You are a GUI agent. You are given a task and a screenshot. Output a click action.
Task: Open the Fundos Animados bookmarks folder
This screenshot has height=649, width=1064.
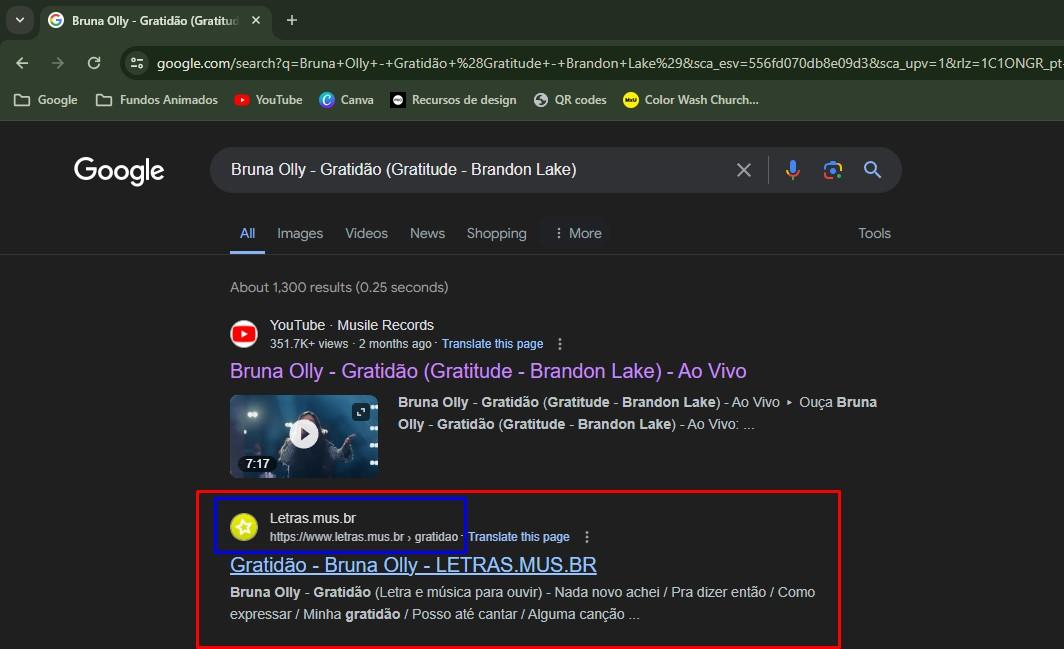pyautogui.click(x=157, y=100)
